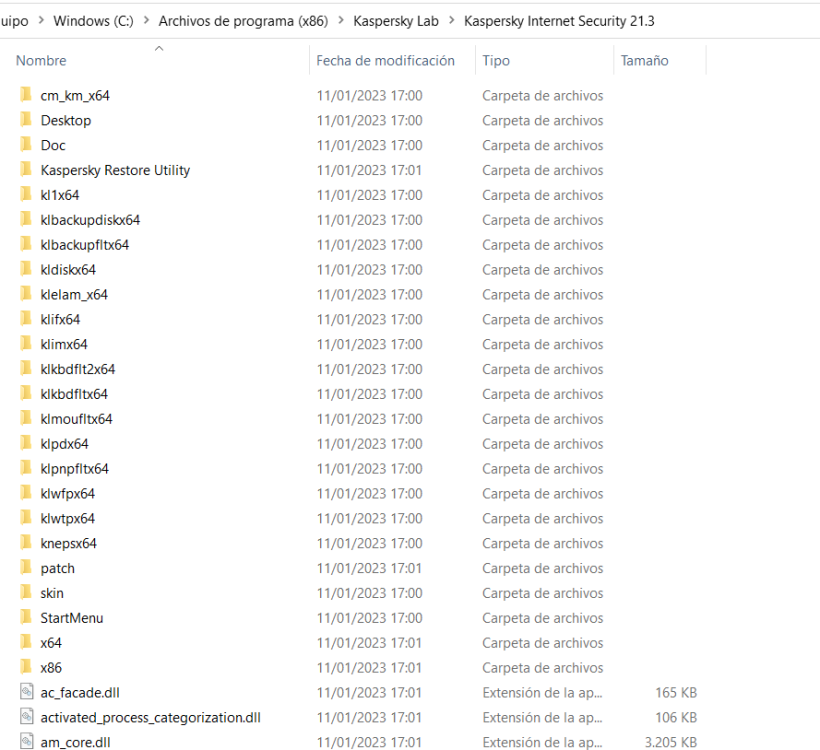Click Kaspersky Restore Utility folder name
Image resolution: width=820 pixels, height=750 pixels.
[x=115, y=171]
